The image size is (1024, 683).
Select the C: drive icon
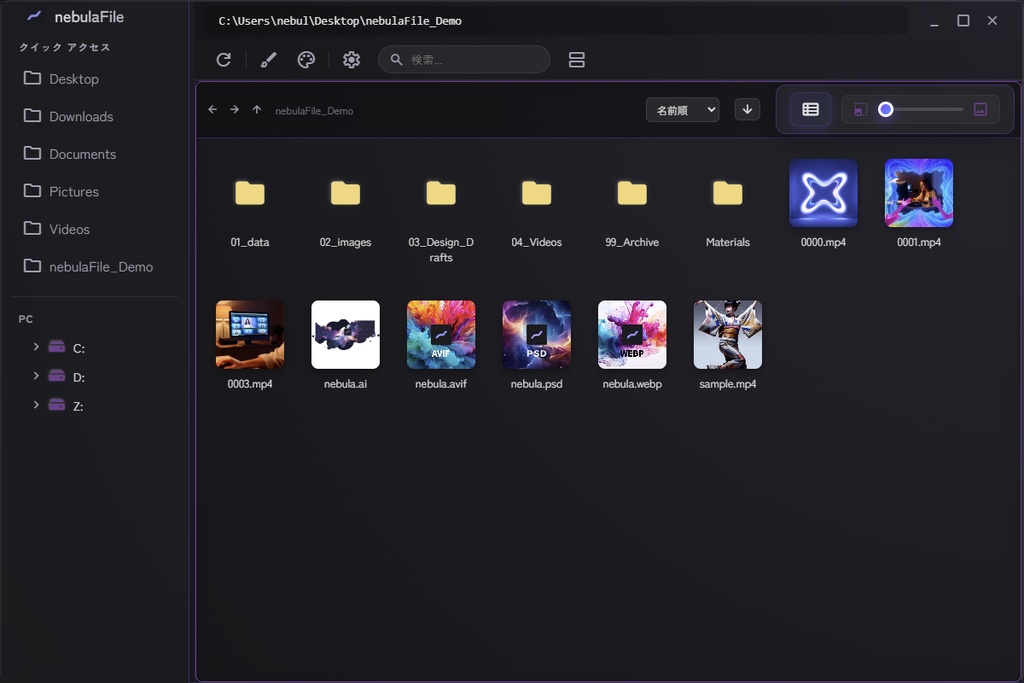(x=57, y=347)
